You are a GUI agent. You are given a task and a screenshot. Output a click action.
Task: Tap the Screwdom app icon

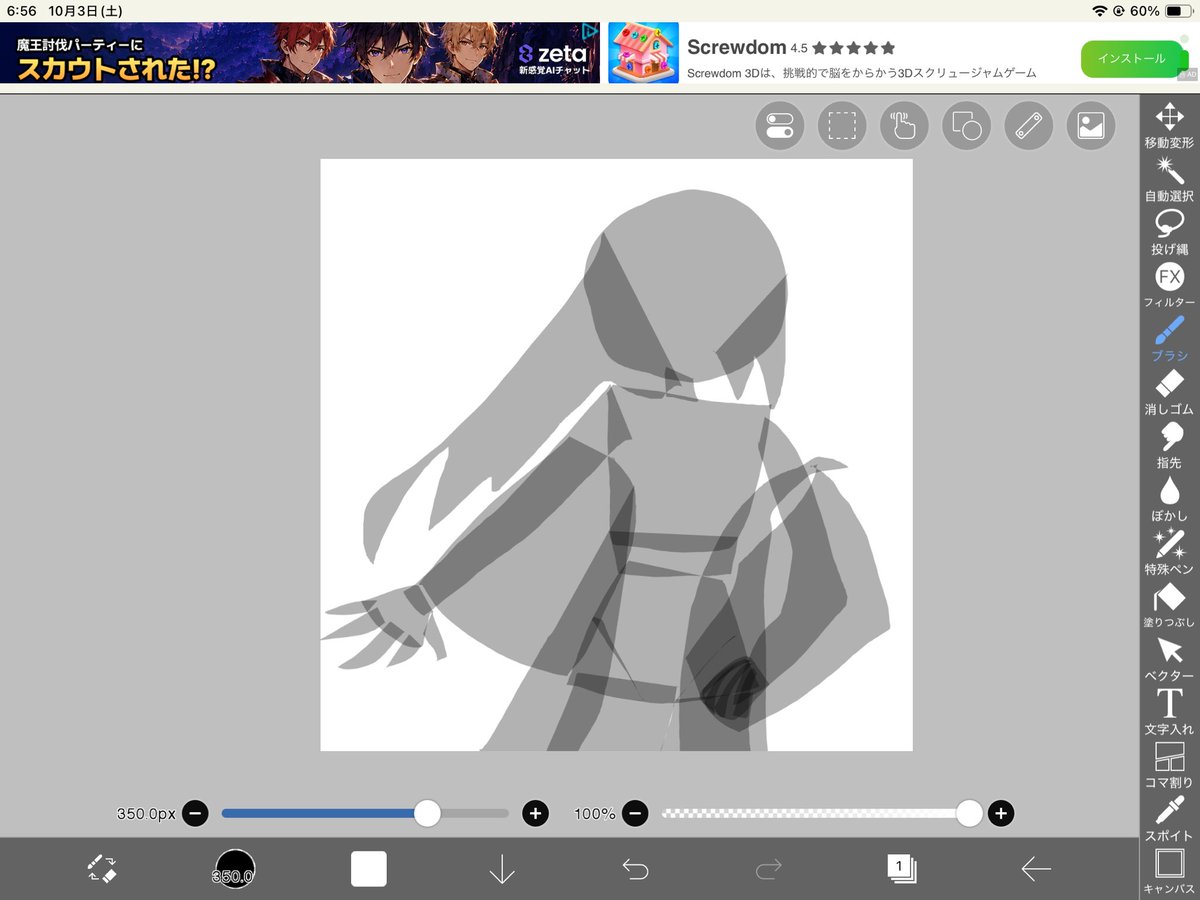click(643, 53)
